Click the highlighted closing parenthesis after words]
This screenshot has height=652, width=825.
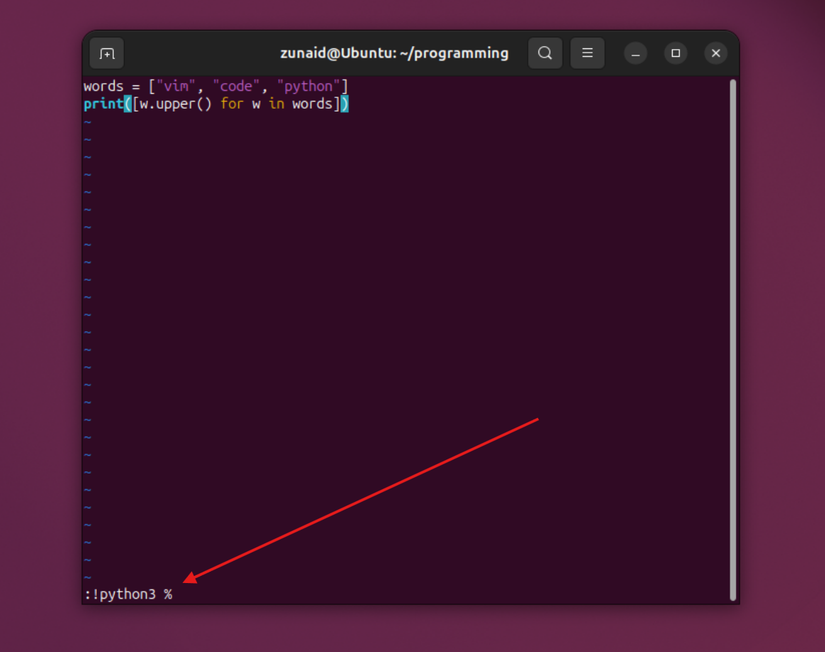click(345, 104)
